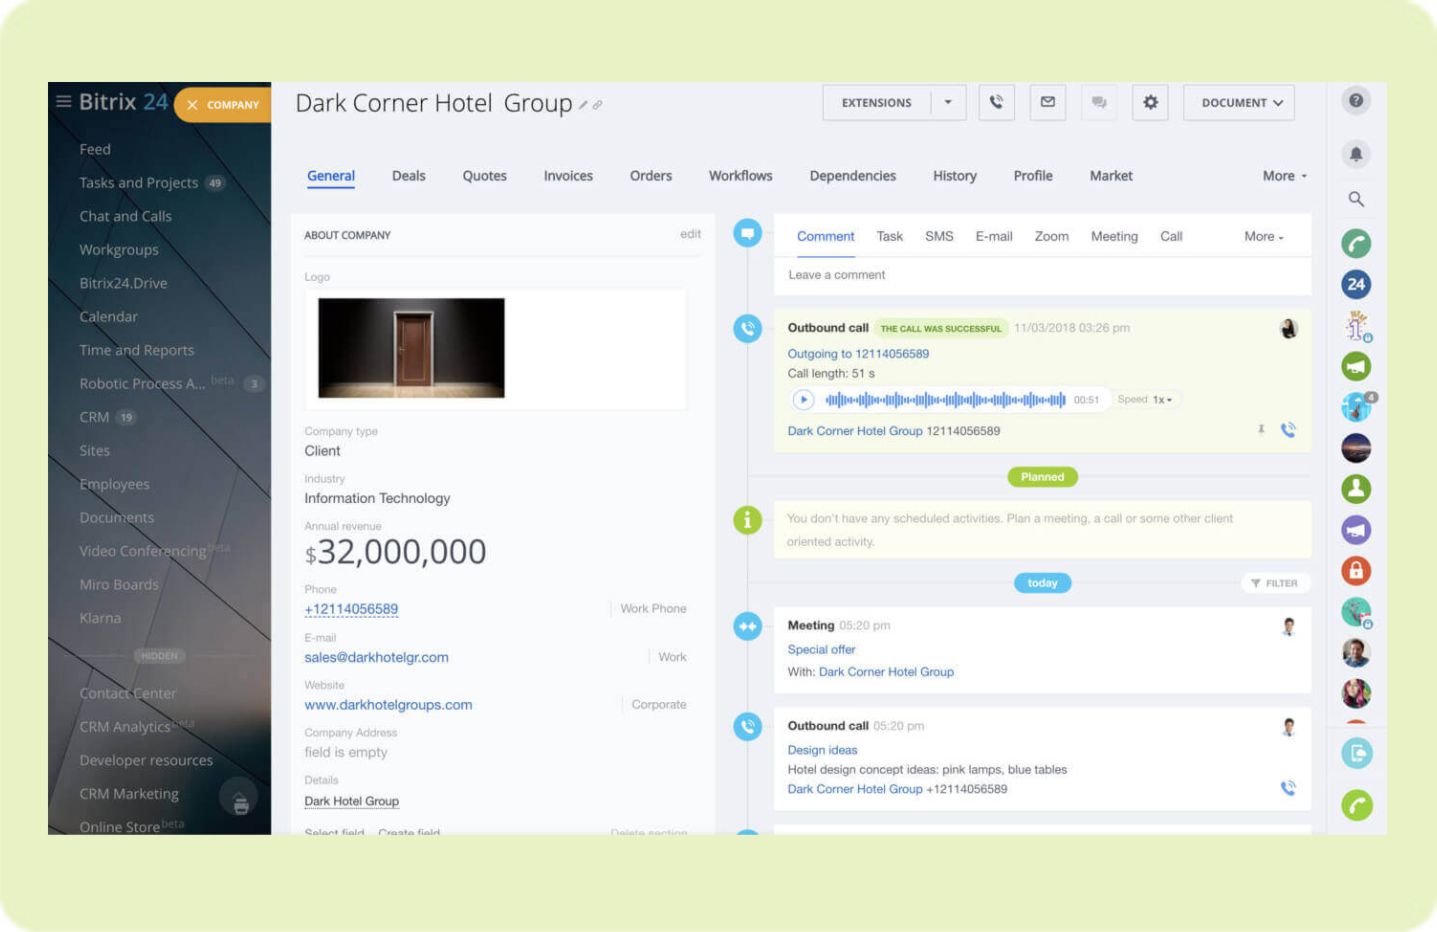Open search via magnifier icon
Viewport: 1437px width, 932px height.
(1356, 199)
